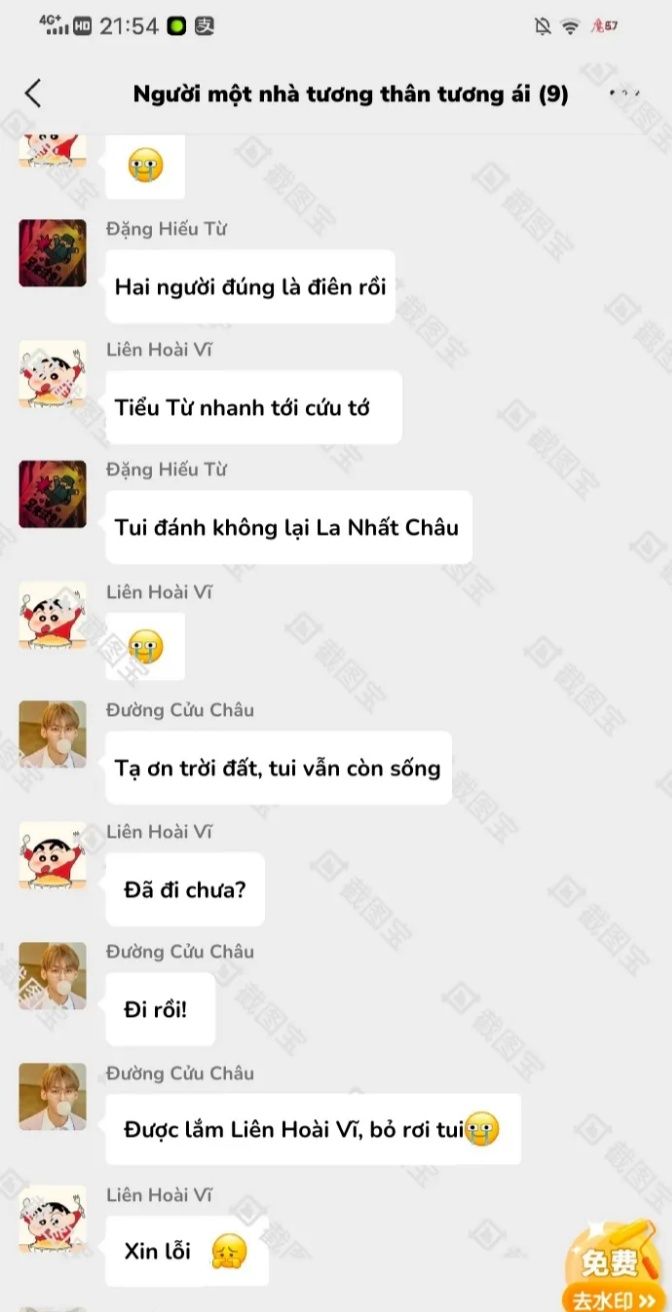Image resolution: width=672 pixels, height=1312 pixels.
Task: Tap the 'Đi rồi!' message bubble
Action: pyautogui.click(x=160, y=1009)
